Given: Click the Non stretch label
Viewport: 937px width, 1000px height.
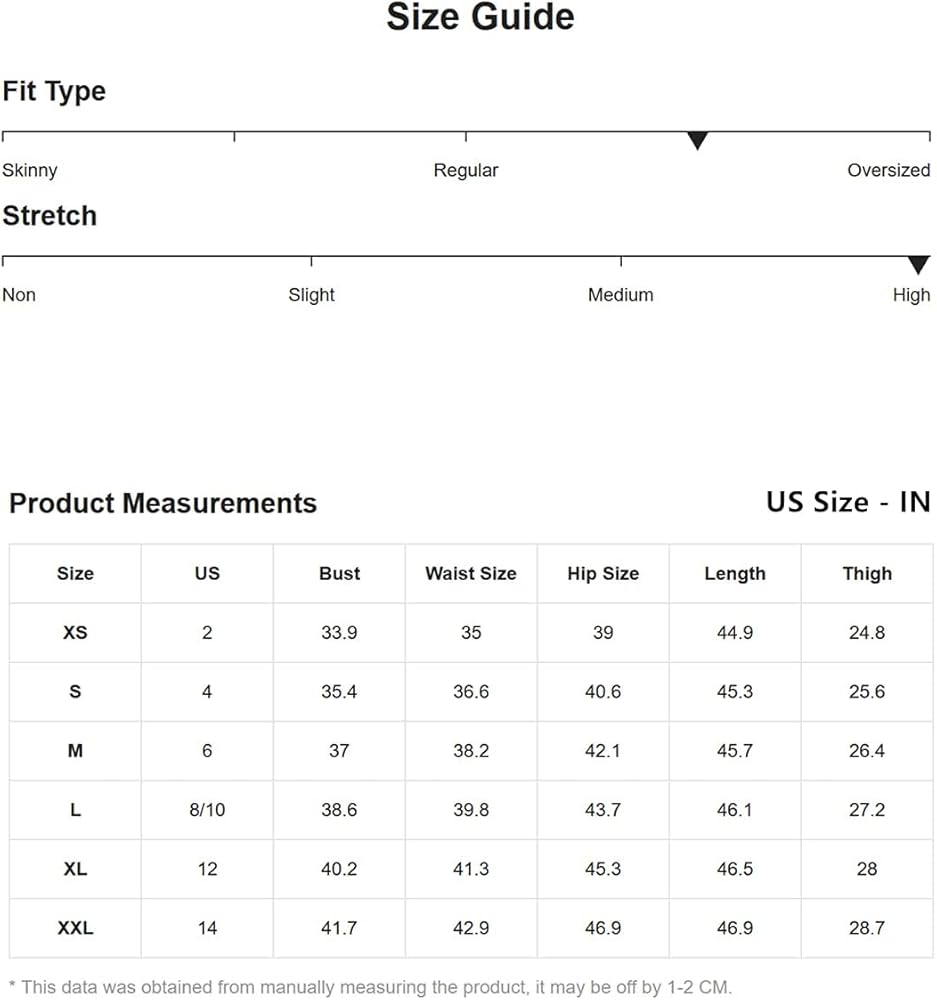Looking at the screenshot, I should 19,295.
